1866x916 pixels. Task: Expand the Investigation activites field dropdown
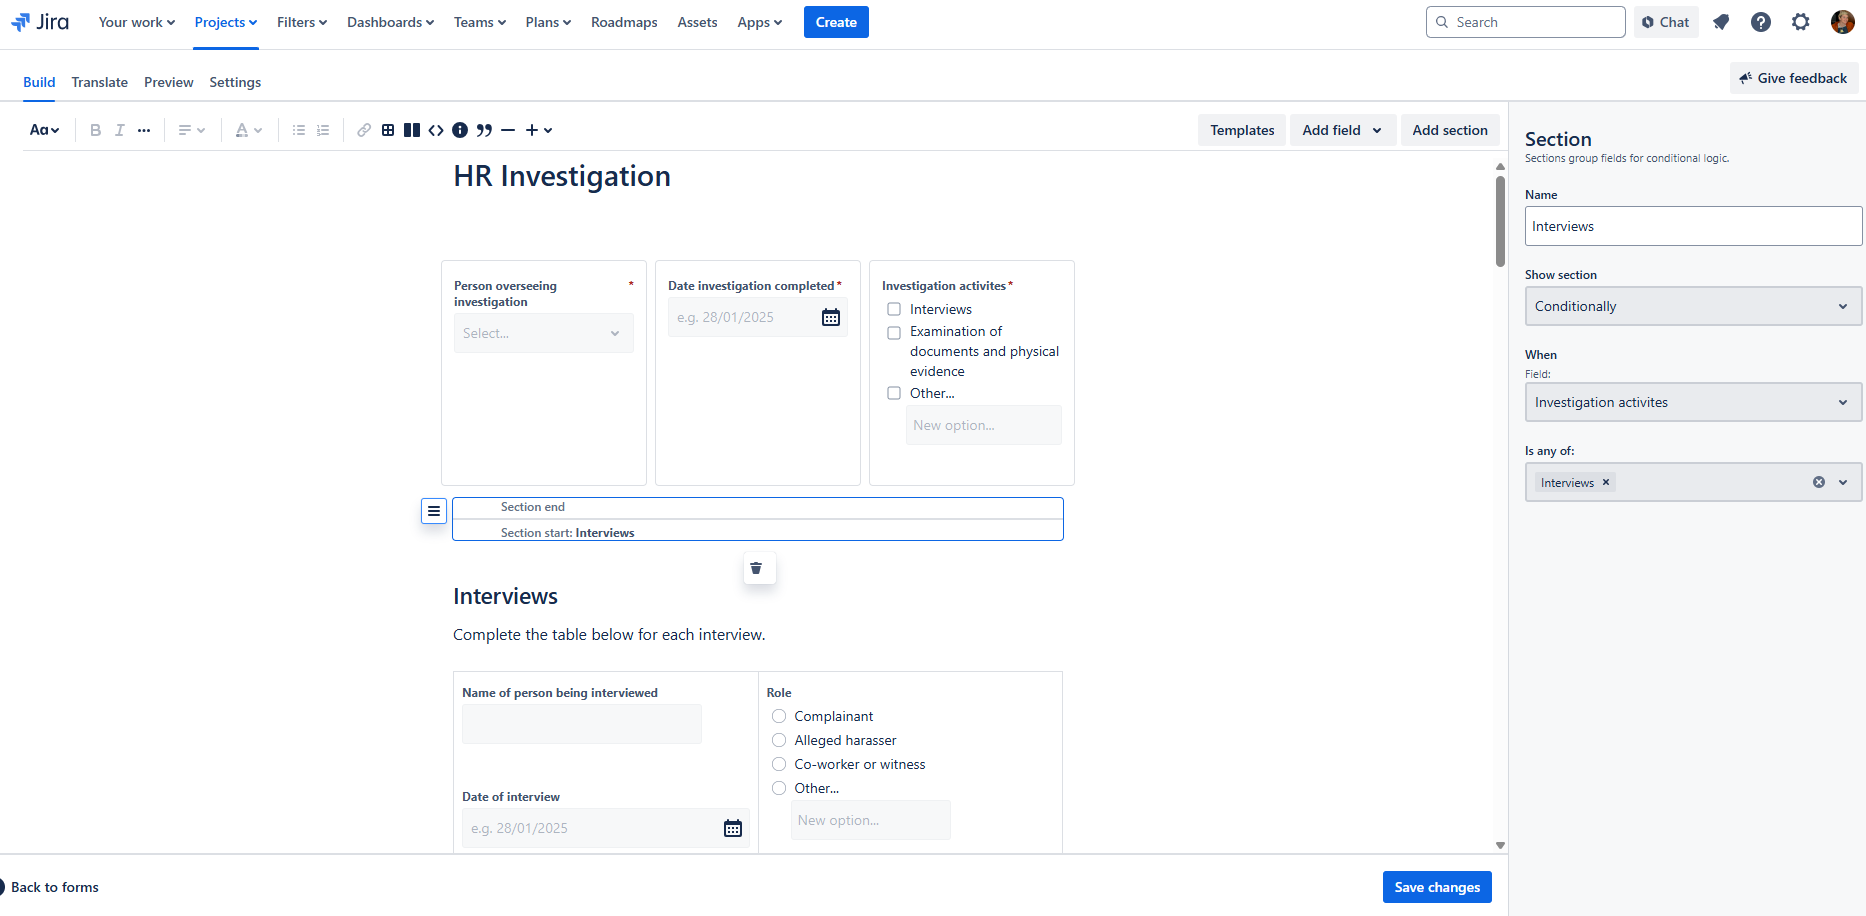pos(1692,402)
